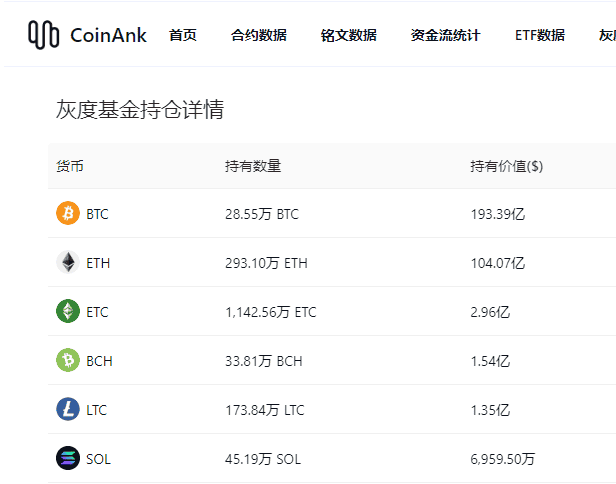Click the Ethereum coin icon
Image resolution: width=616 pixels, height=484 pixels.
pyautogui.click(x=68, y=263)
